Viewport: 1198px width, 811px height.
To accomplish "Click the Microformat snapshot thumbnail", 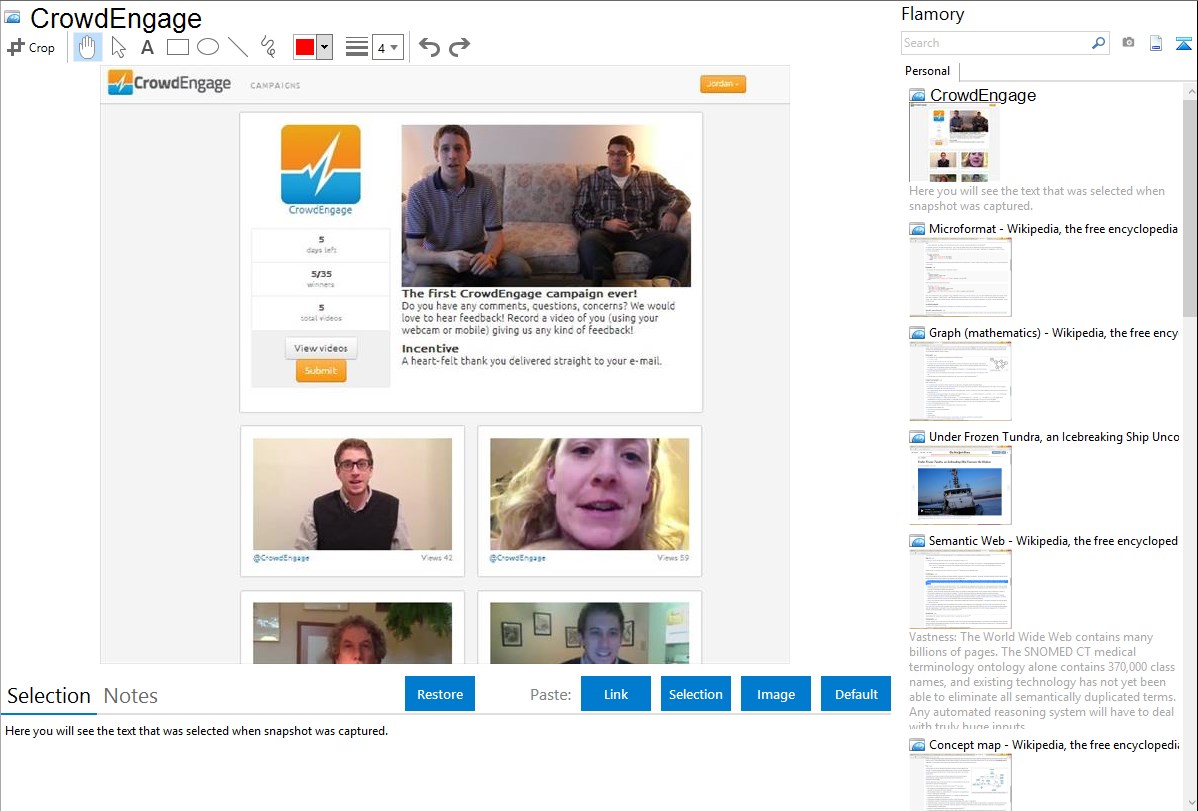I will [x=960, y=277].
